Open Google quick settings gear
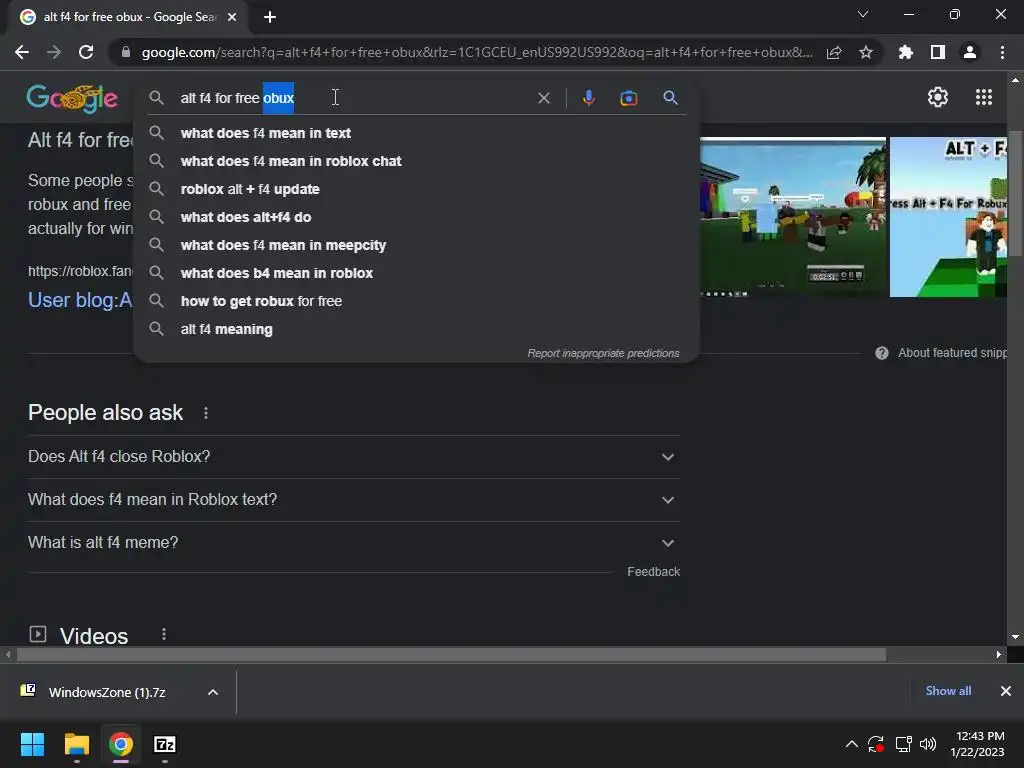 tap(938, 97)
